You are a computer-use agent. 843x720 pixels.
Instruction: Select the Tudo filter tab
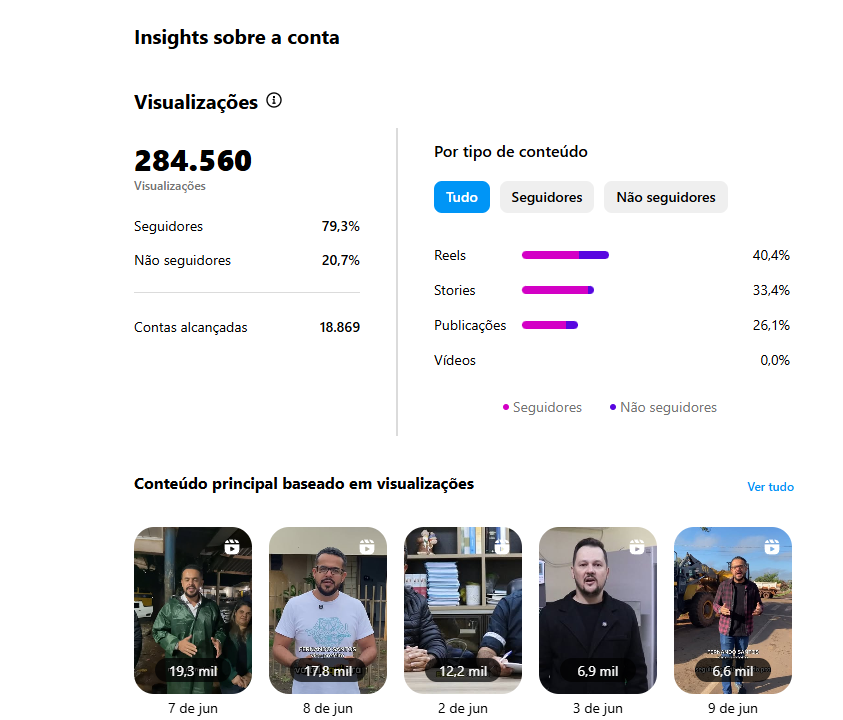[x=462, y=197]
